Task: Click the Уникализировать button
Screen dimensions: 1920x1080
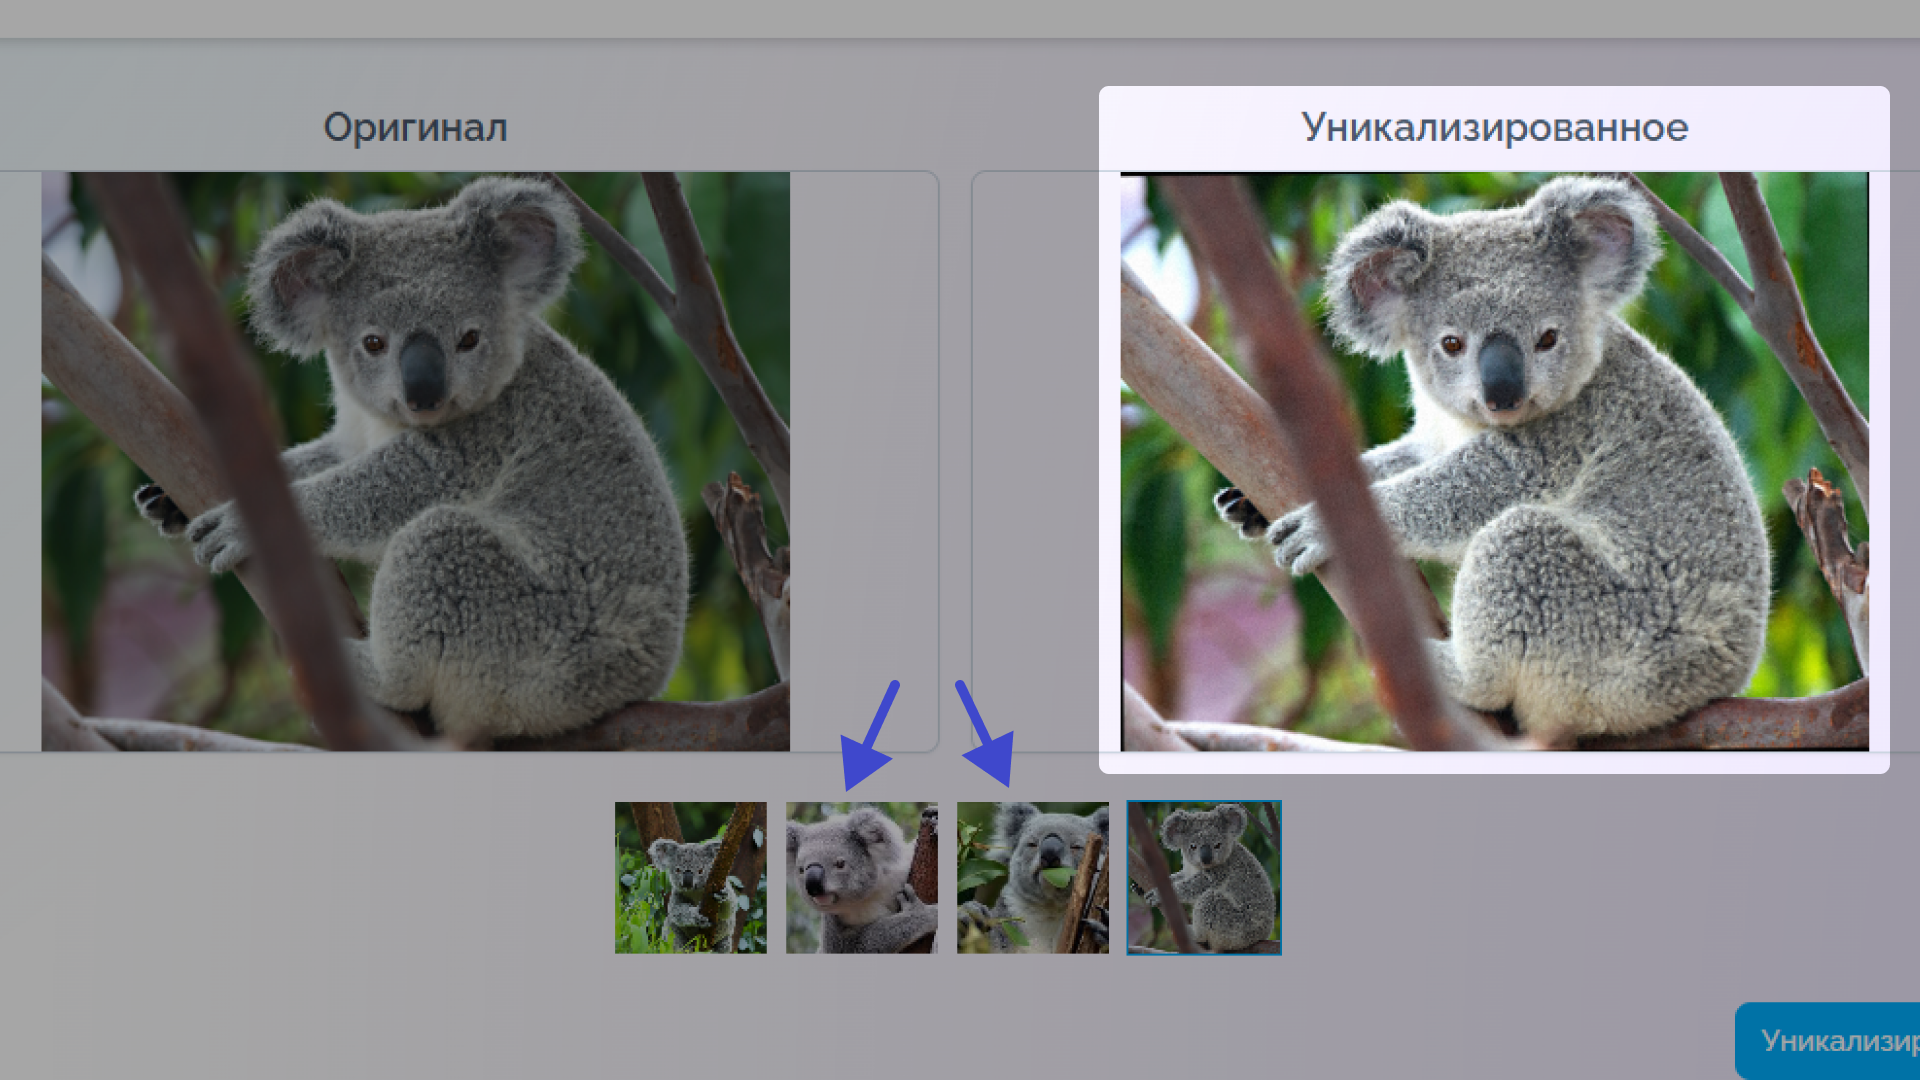Action: tap(1828, 1041)
